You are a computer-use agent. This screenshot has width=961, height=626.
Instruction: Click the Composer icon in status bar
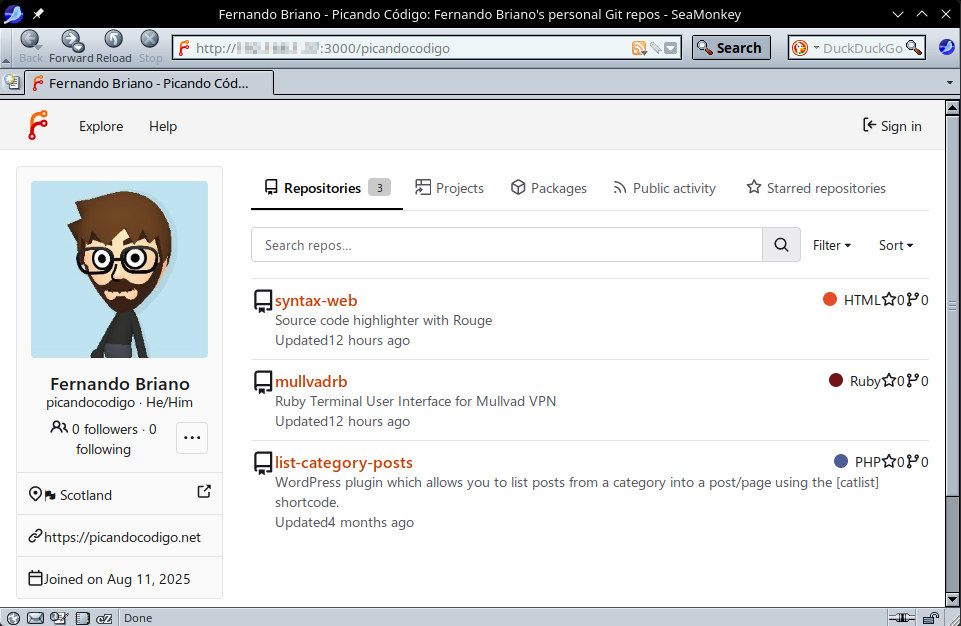click(59, 618)
